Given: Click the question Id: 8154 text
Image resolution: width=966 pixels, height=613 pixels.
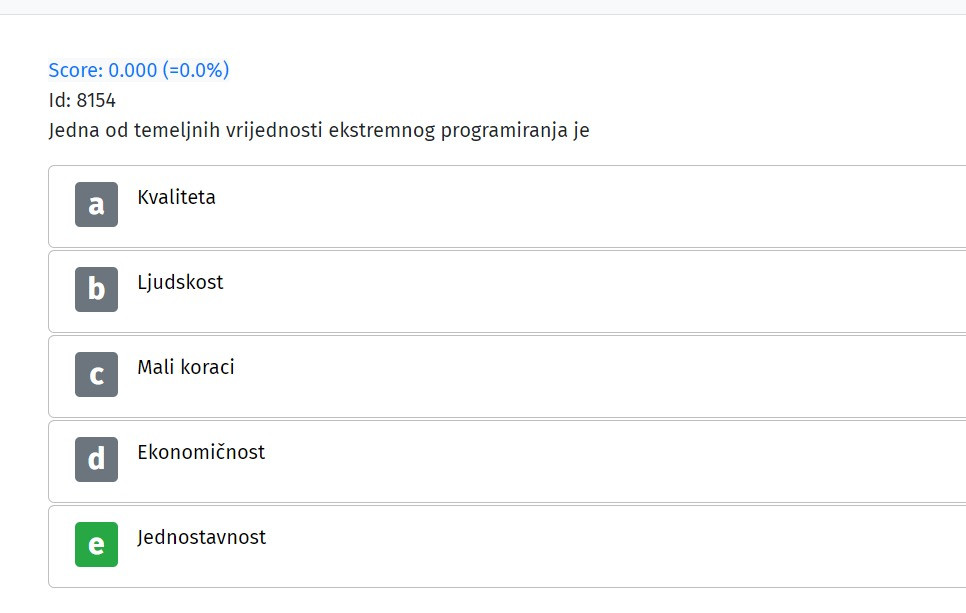Looking at the screenshot, I should click(x=82, y=100).
